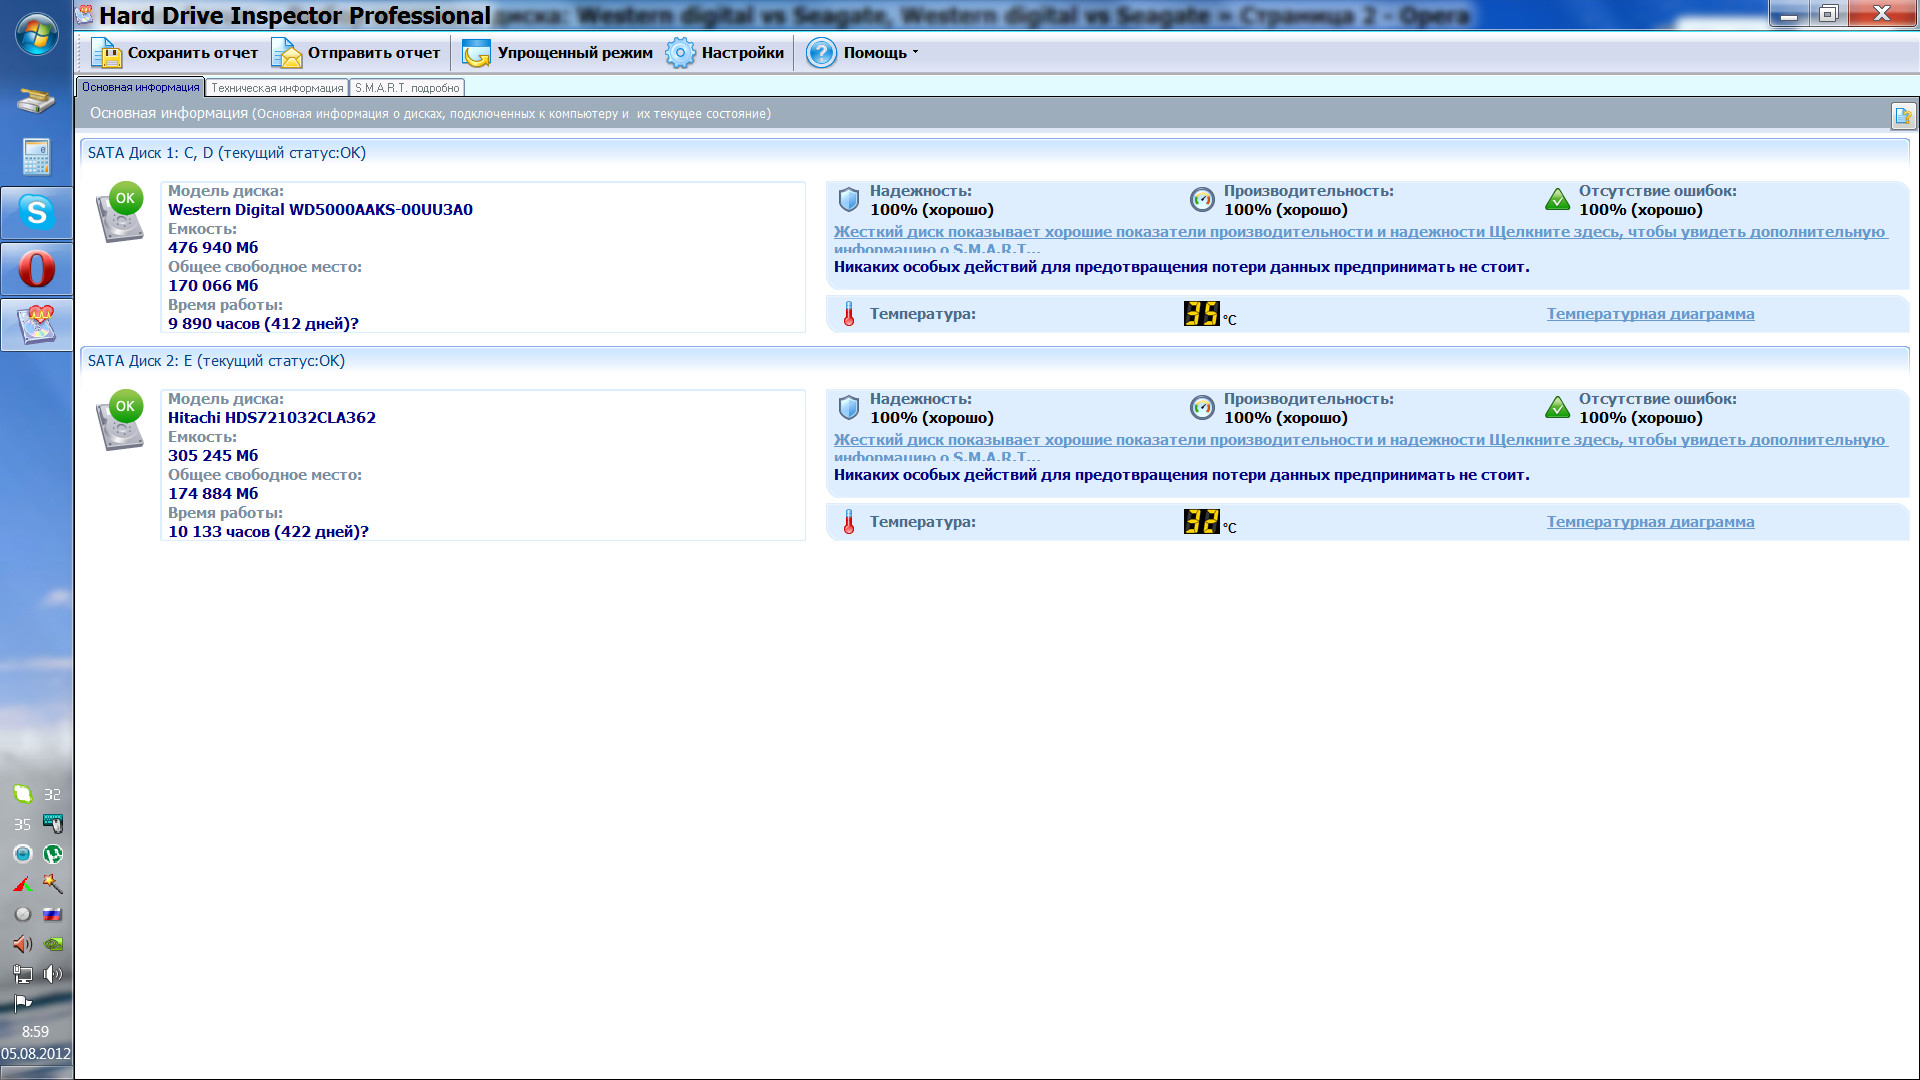
Task: Click the error-free green triangle icon Disk 2
Action: pos(1557,407)
